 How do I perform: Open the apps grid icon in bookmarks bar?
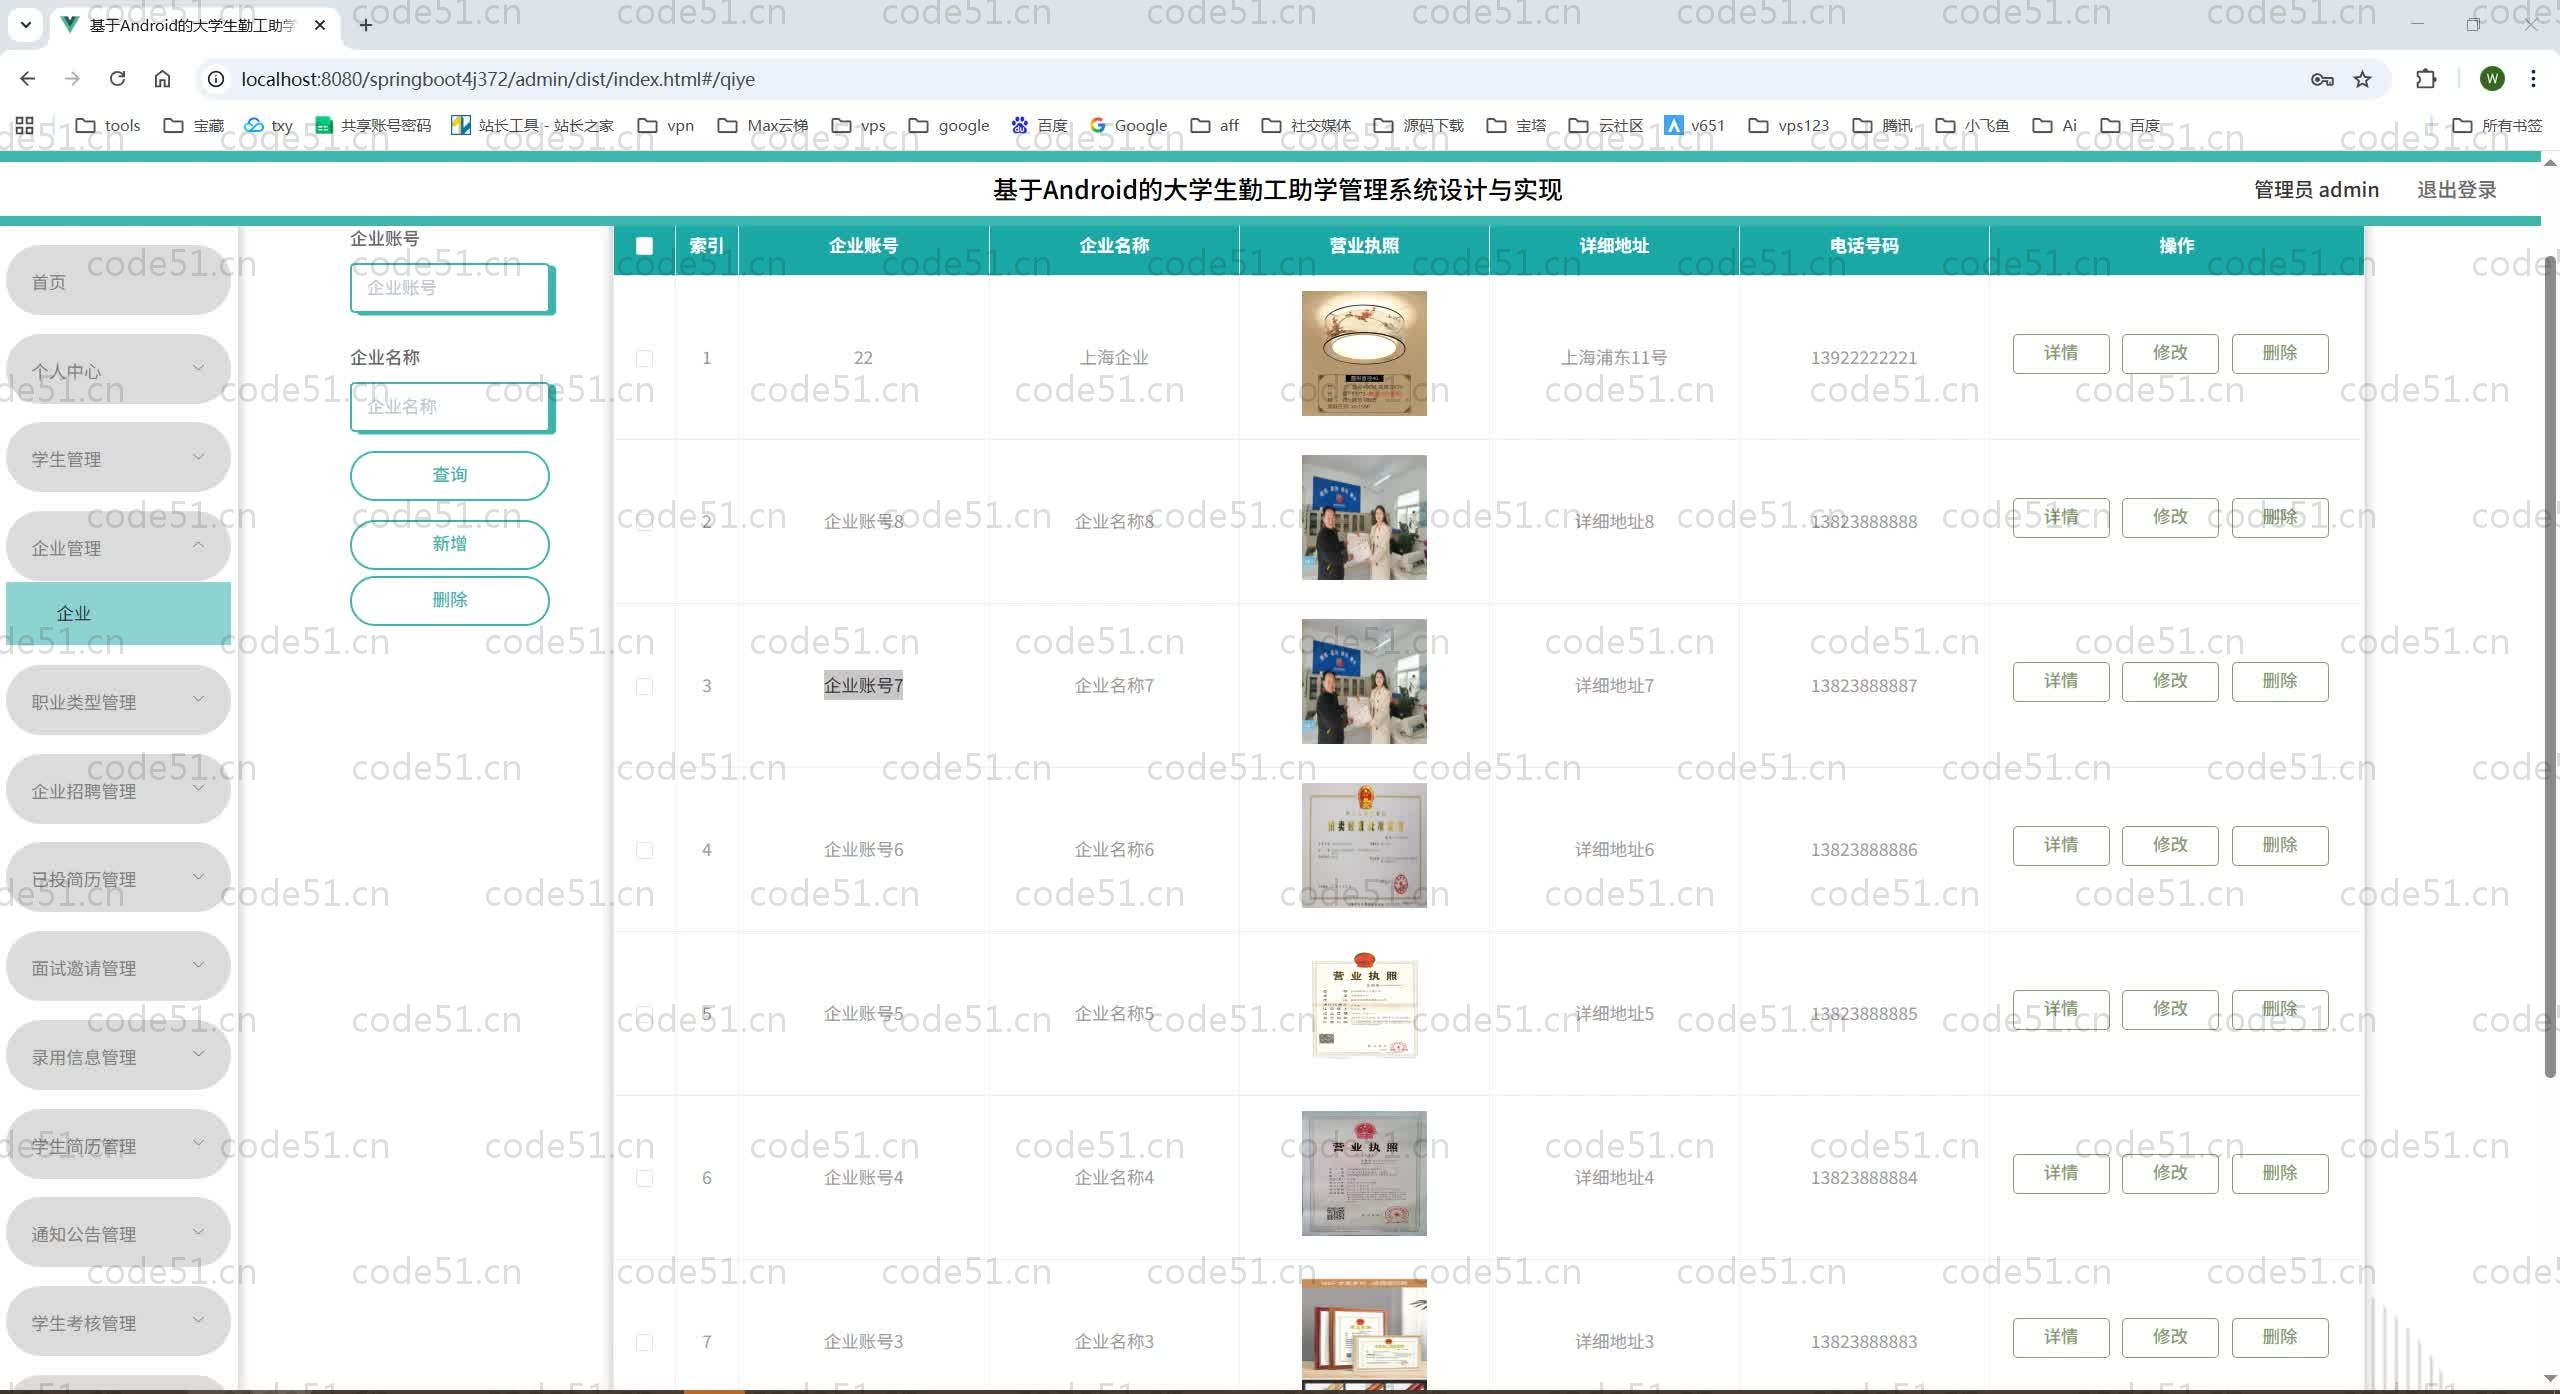point(25,125)
